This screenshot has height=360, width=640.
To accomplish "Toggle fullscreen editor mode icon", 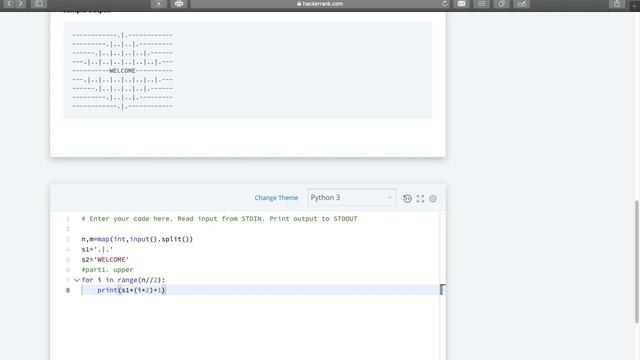I will 420,199.
